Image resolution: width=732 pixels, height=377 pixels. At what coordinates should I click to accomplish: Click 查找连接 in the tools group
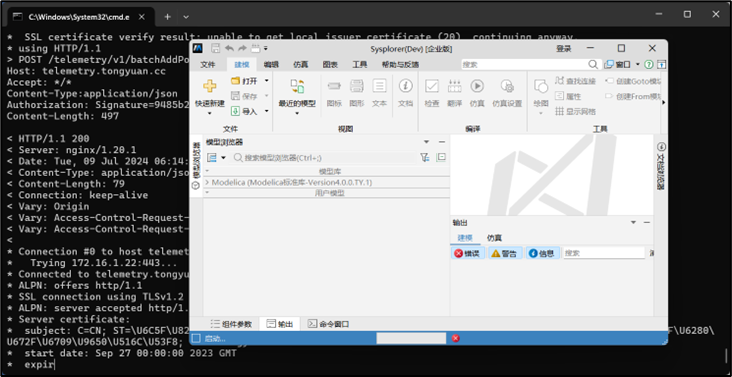pyautogui.click(x=576, y=81)
